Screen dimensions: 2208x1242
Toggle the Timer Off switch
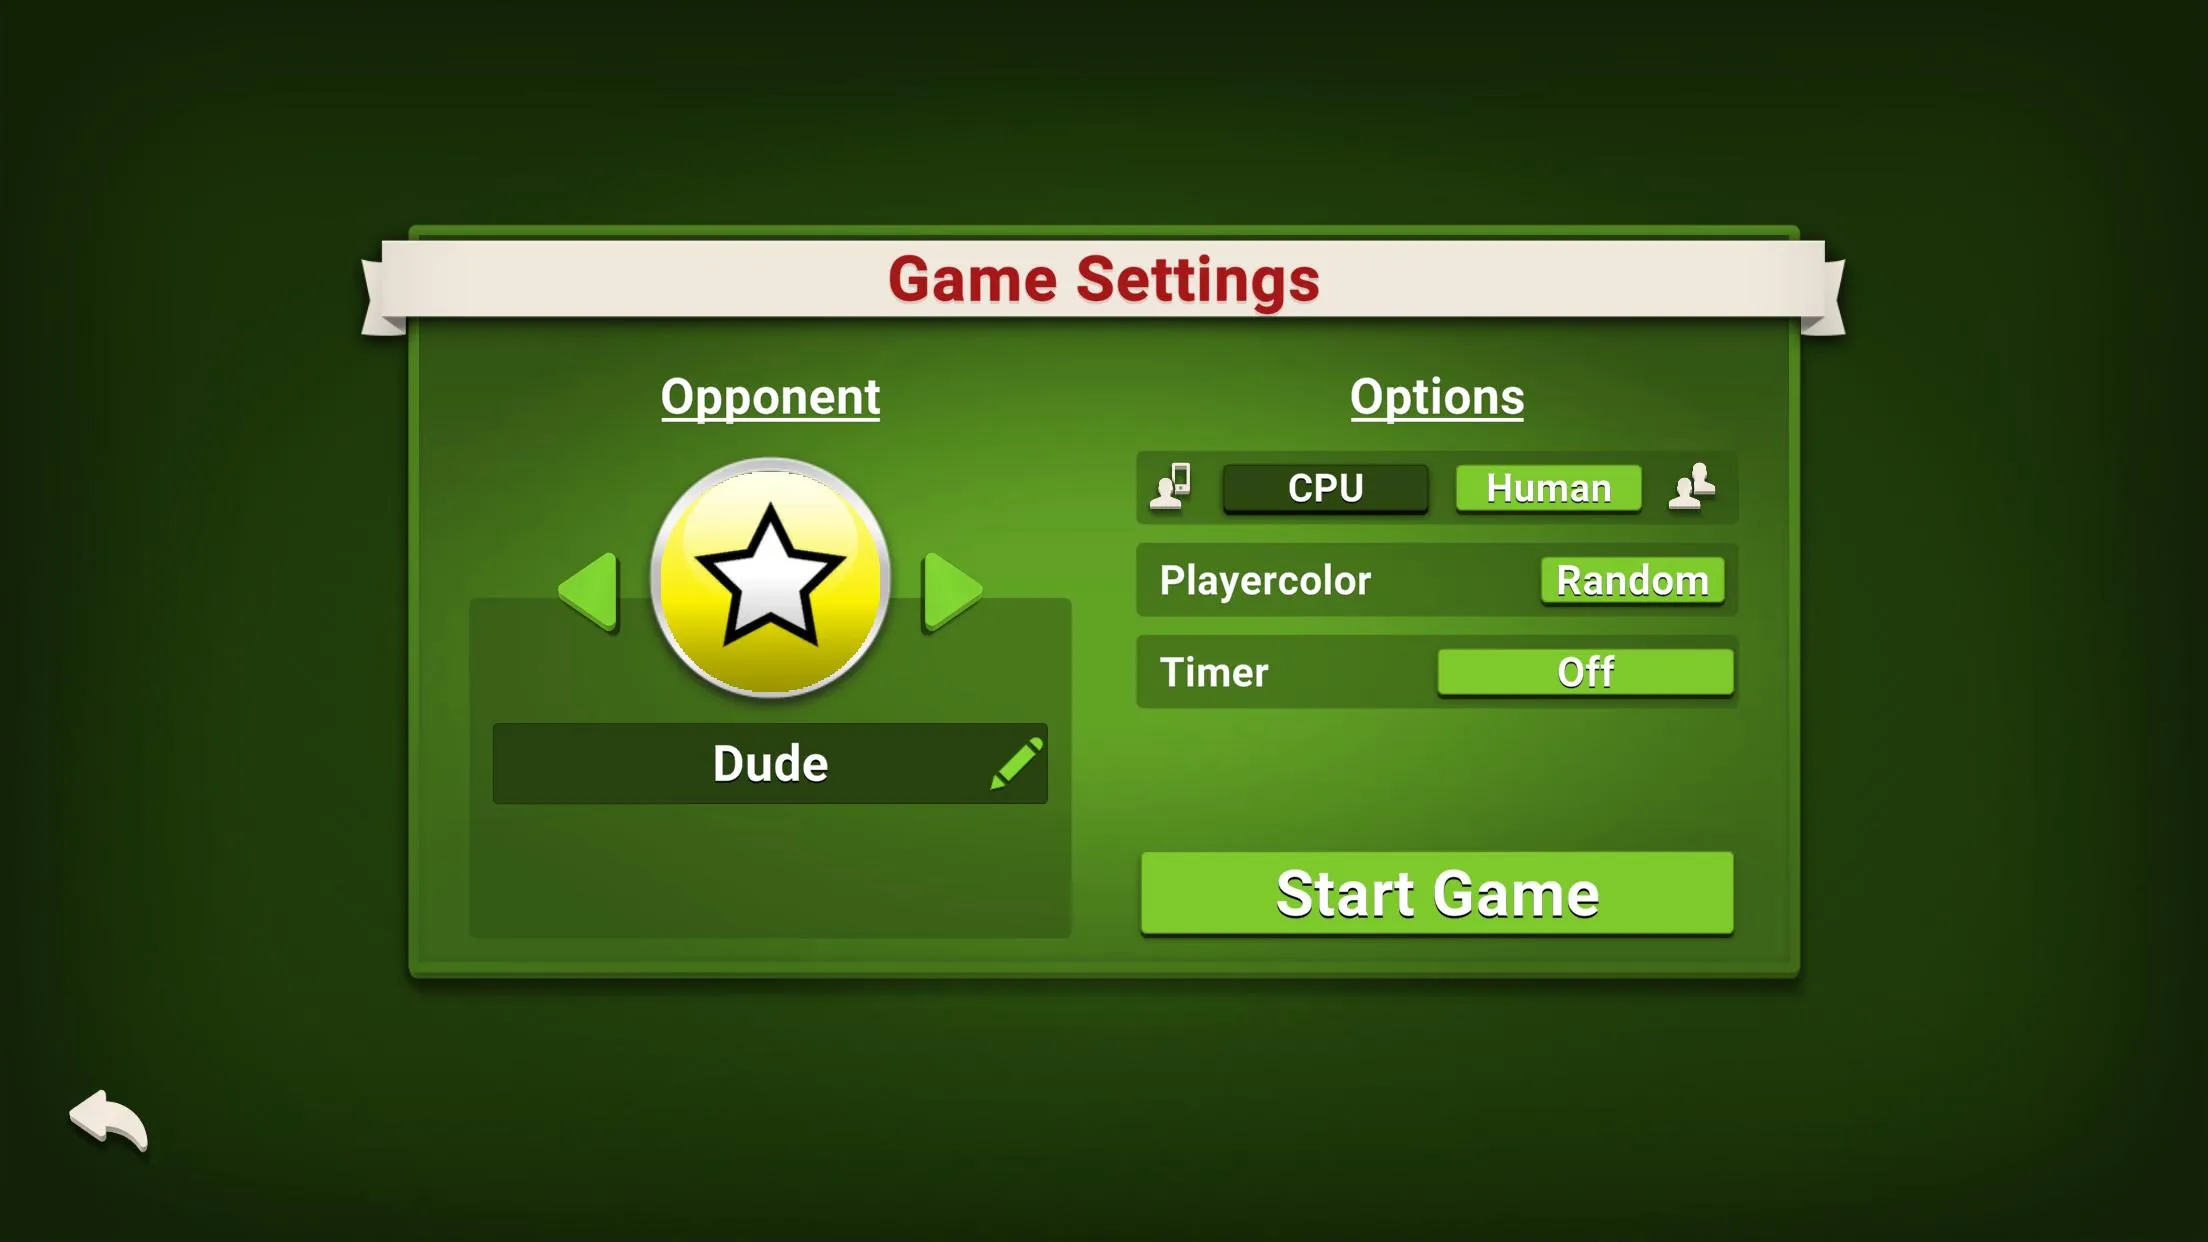click(x=1583, y=672)
